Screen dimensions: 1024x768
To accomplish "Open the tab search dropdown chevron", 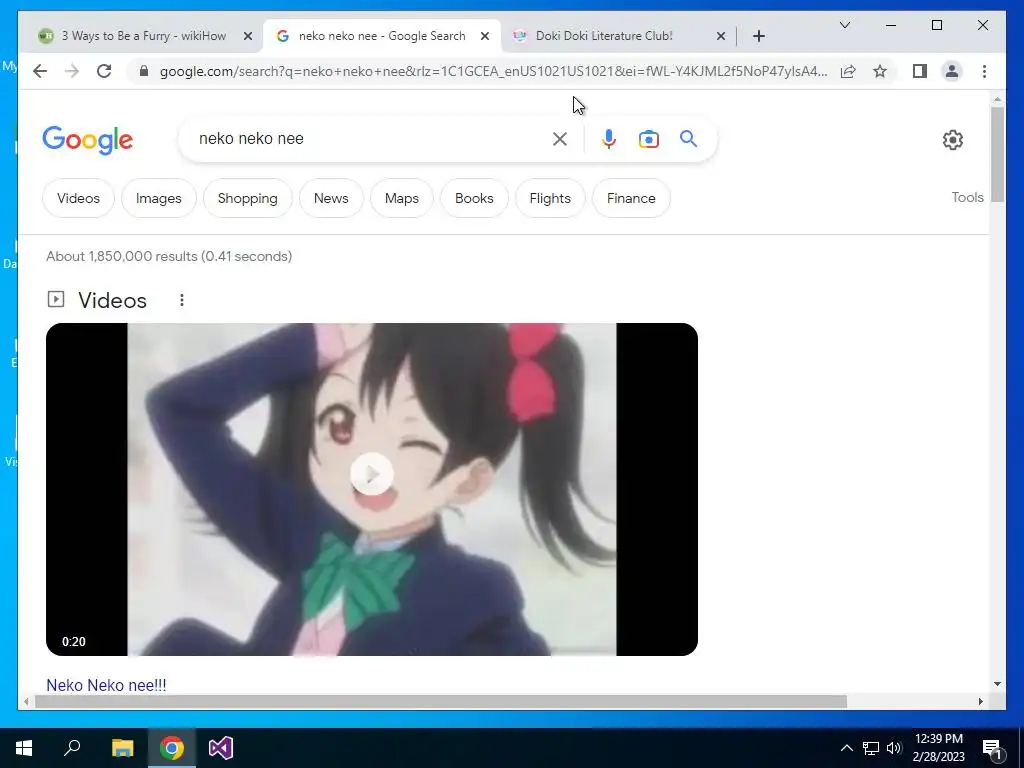I will coord(844,25).
